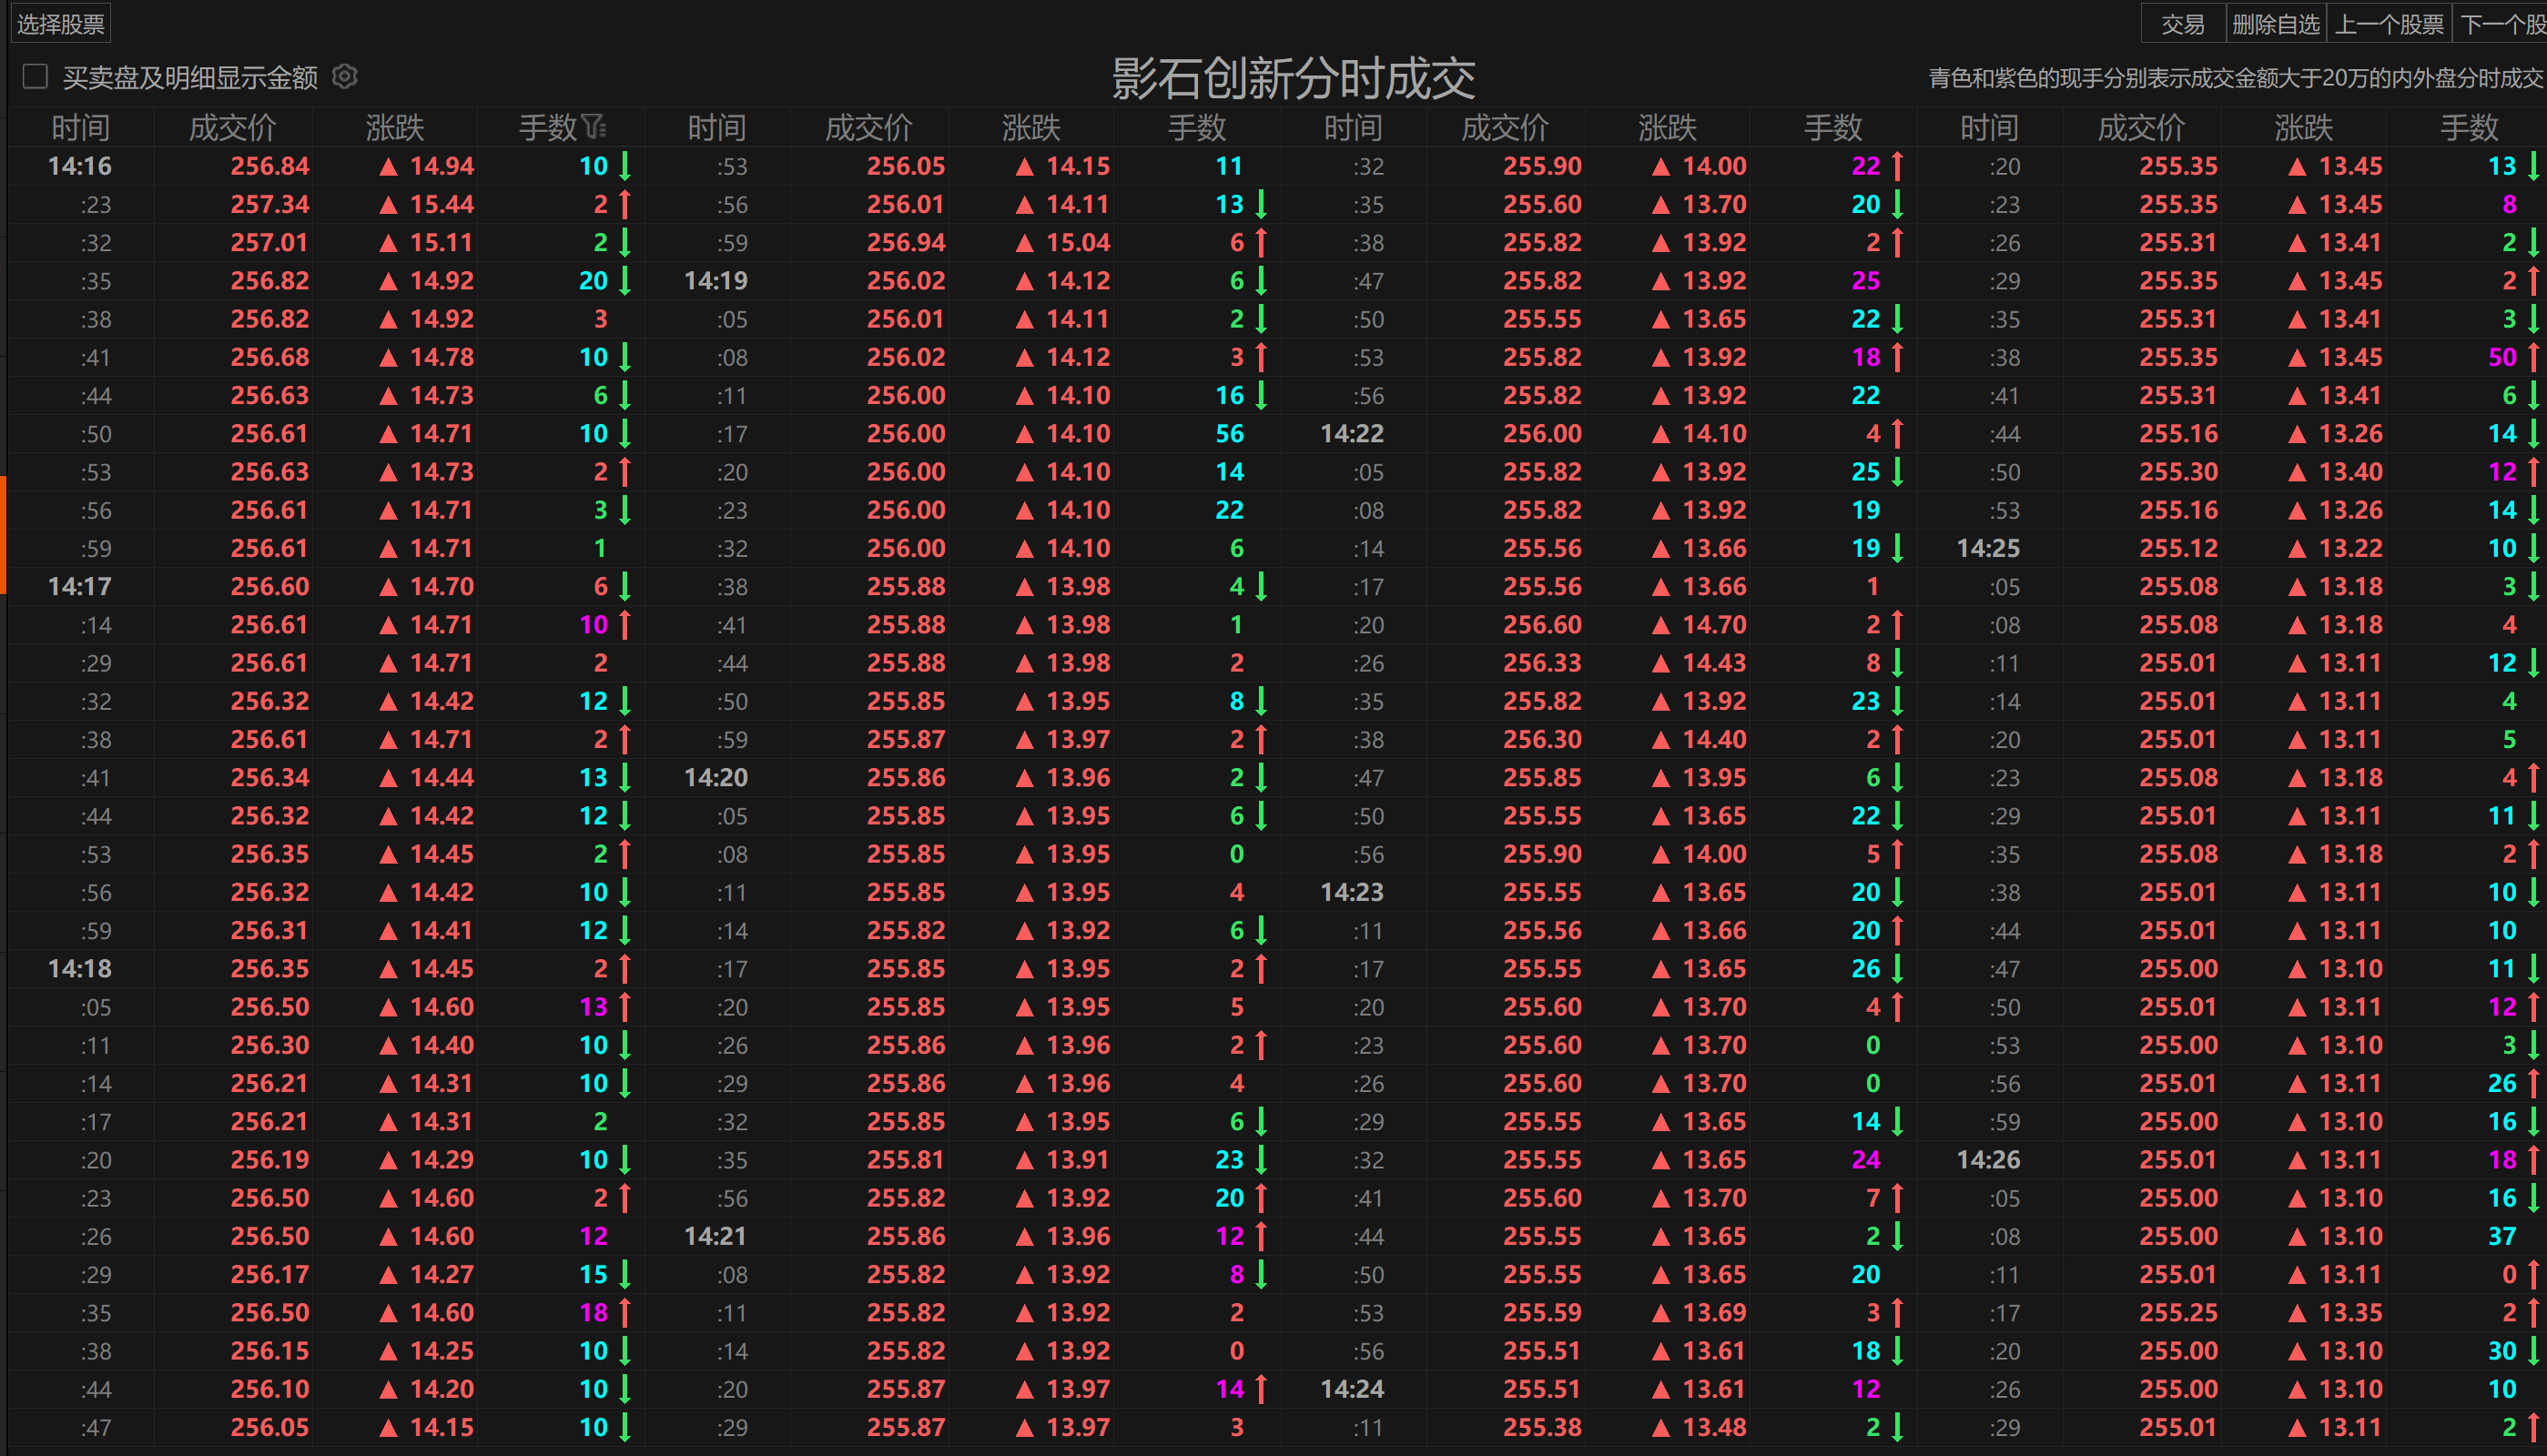2547x1456 pixels.
Task: Click the 交易 button
Action: pos(2182,24)
